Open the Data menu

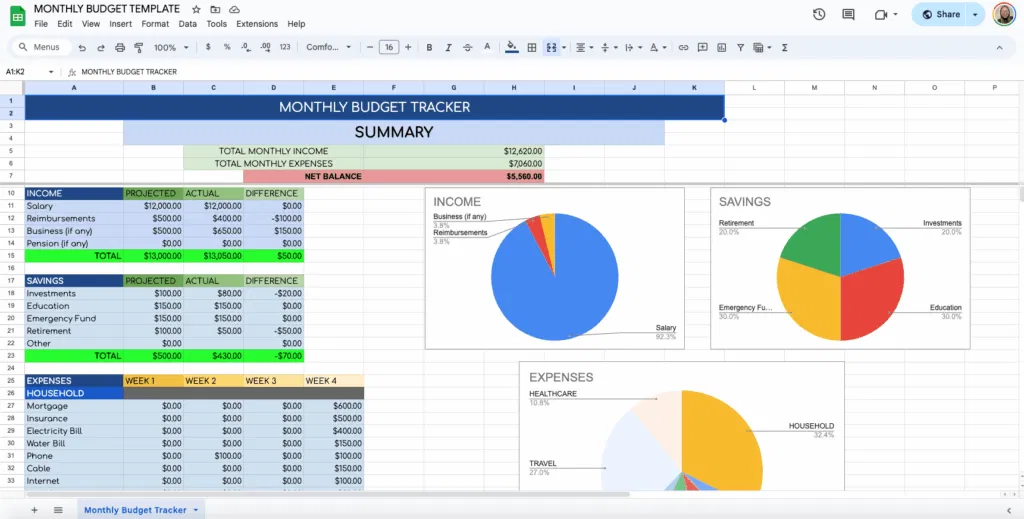(187, 24)
